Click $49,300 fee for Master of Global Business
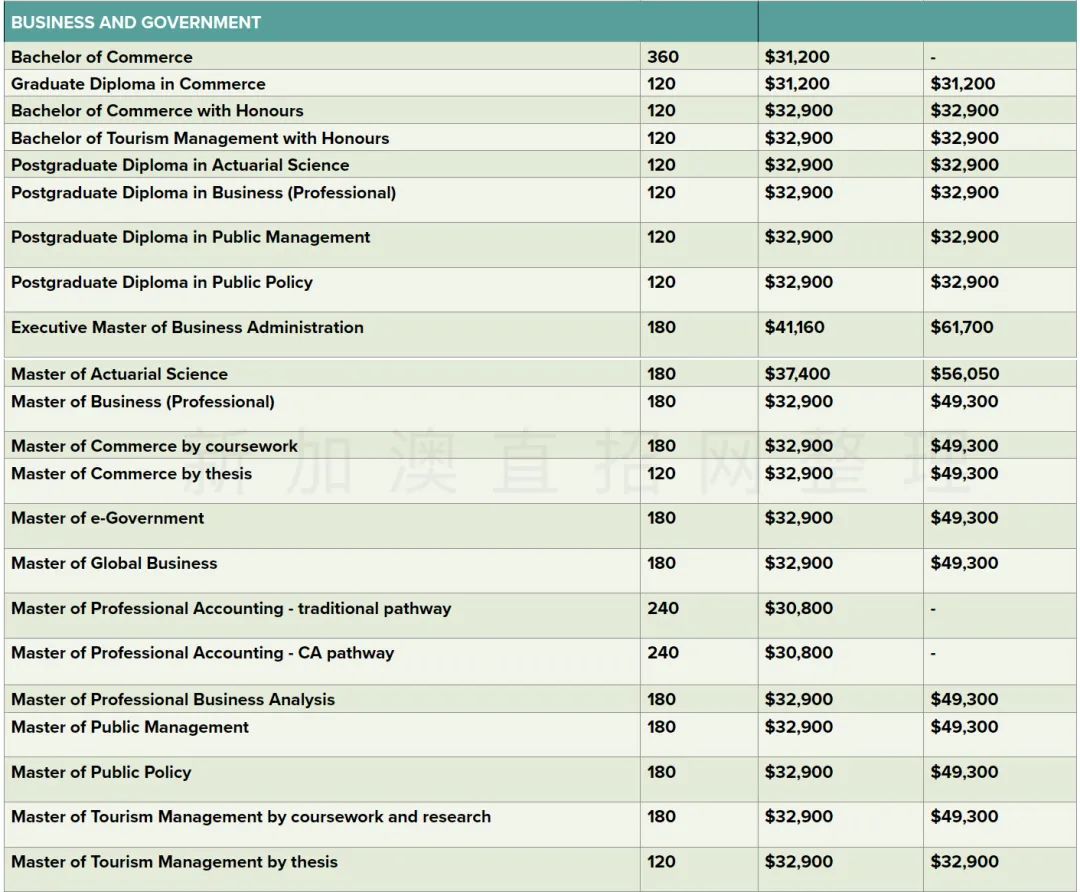 coord(964,563)
